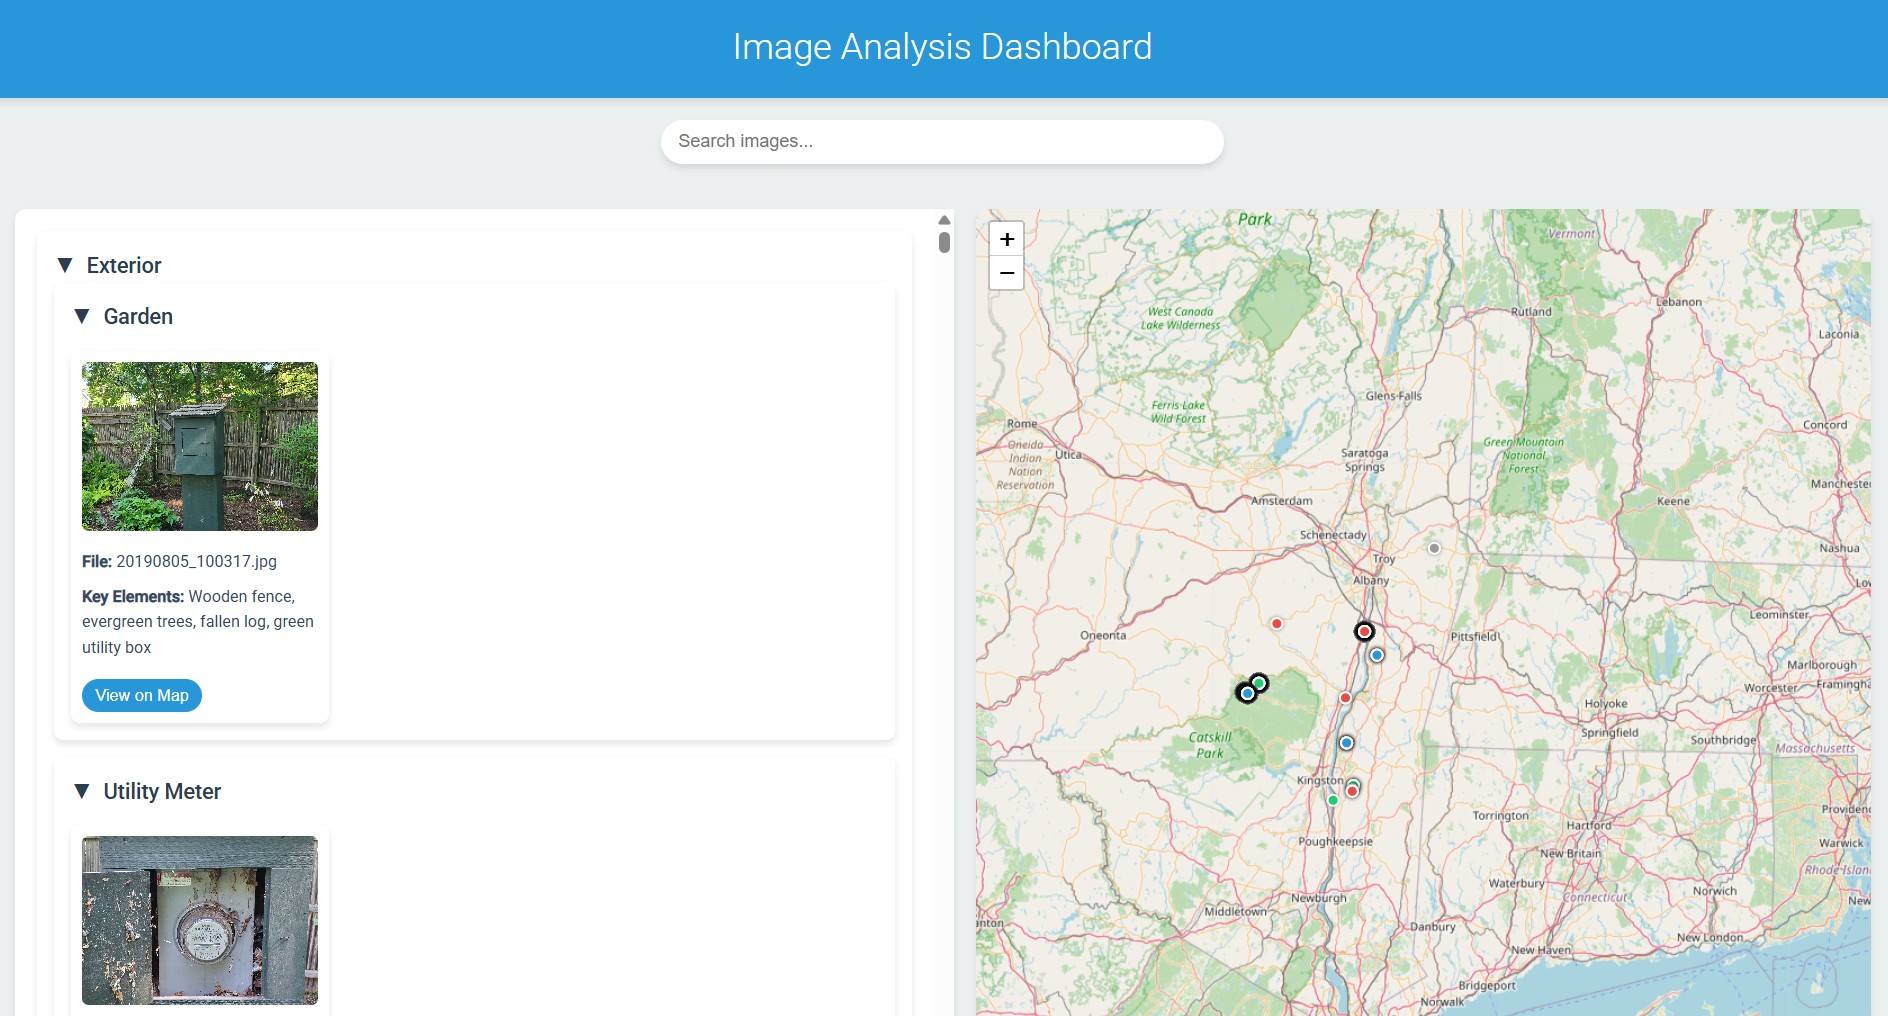
Task: Click the red marker near Oneonta
Action: pos(1277,623)
